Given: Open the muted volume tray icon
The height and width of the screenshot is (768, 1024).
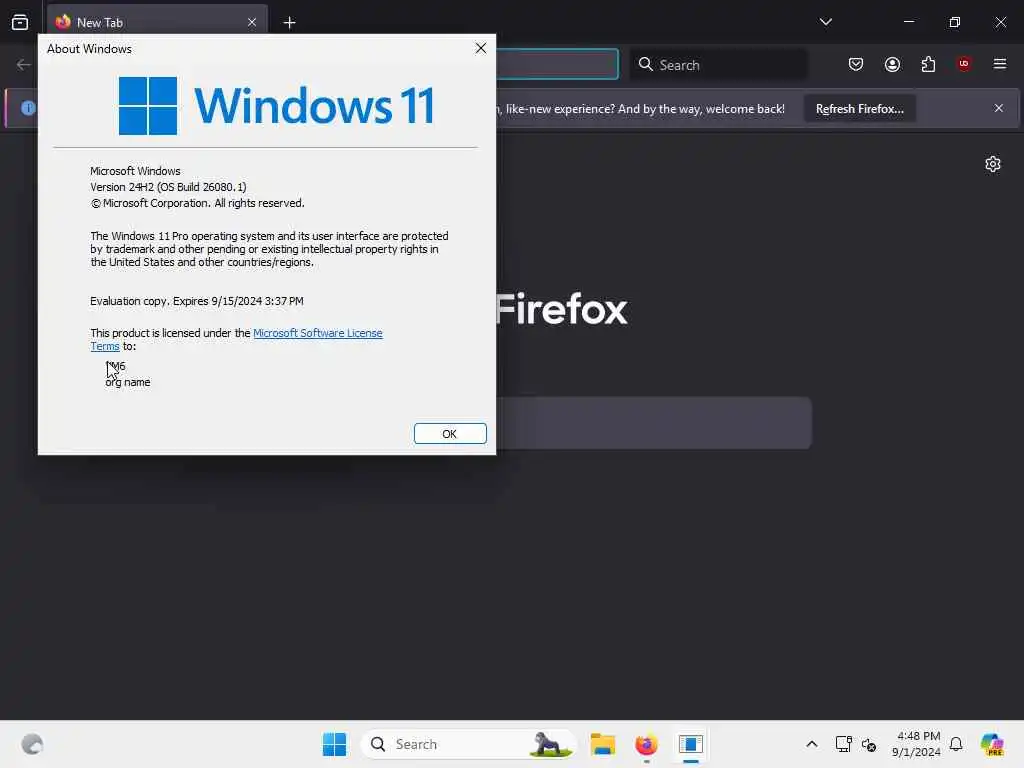Looking at the screenshot, I should coord(869,744).
